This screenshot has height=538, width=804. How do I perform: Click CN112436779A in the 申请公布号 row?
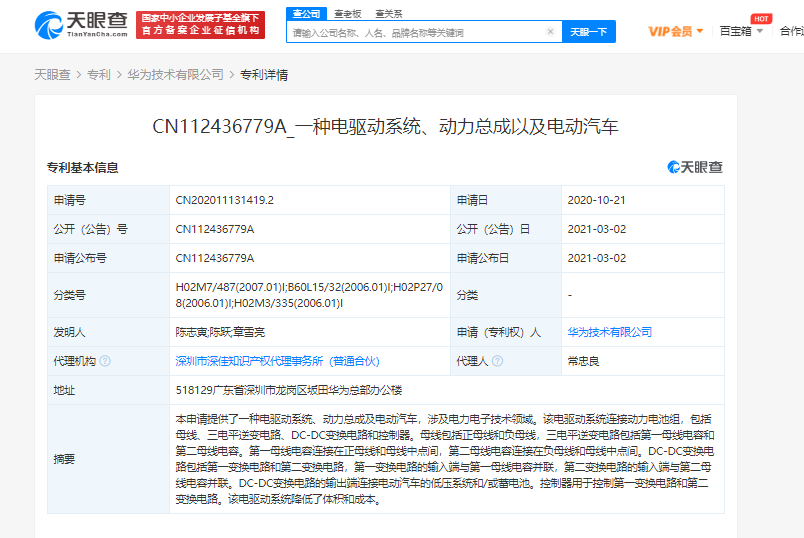click(x=215, y=258)
